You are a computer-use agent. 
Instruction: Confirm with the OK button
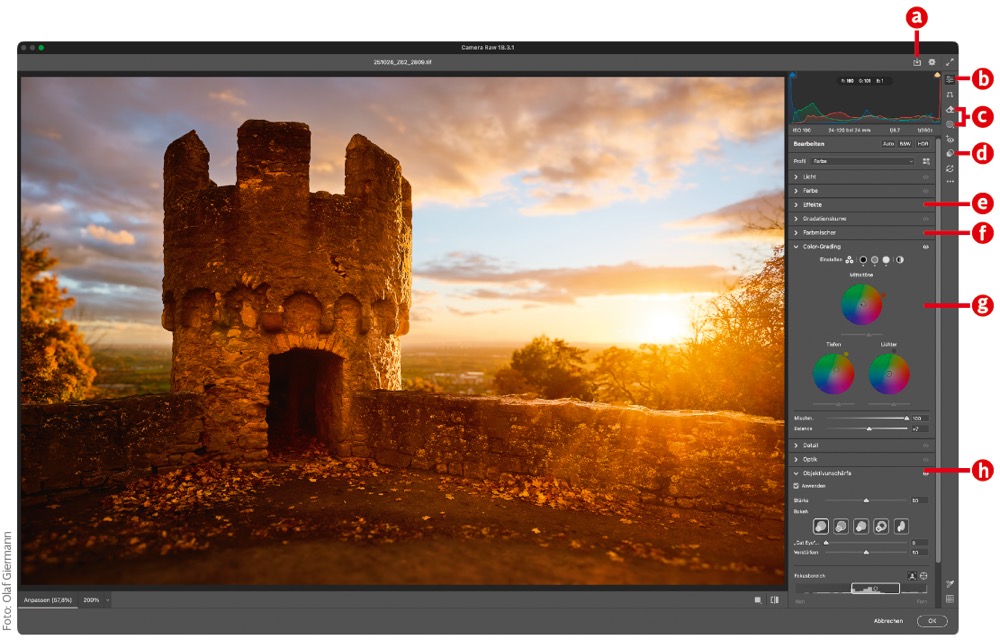(932, 621)
